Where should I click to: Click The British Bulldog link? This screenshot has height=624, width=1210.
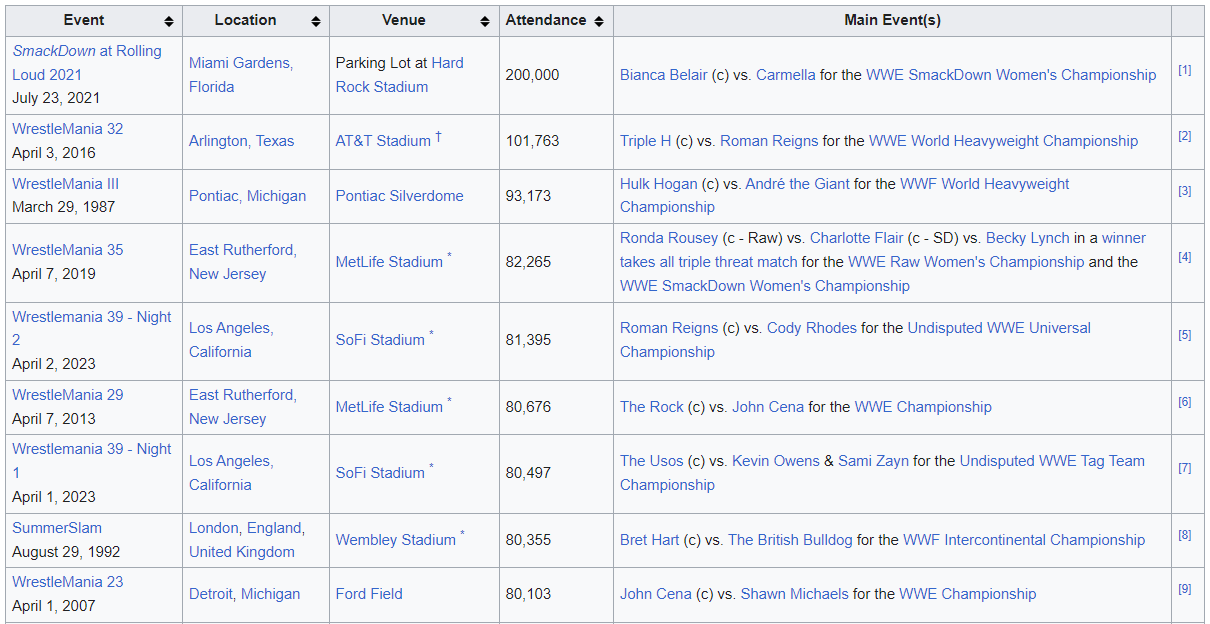[790, 539]
